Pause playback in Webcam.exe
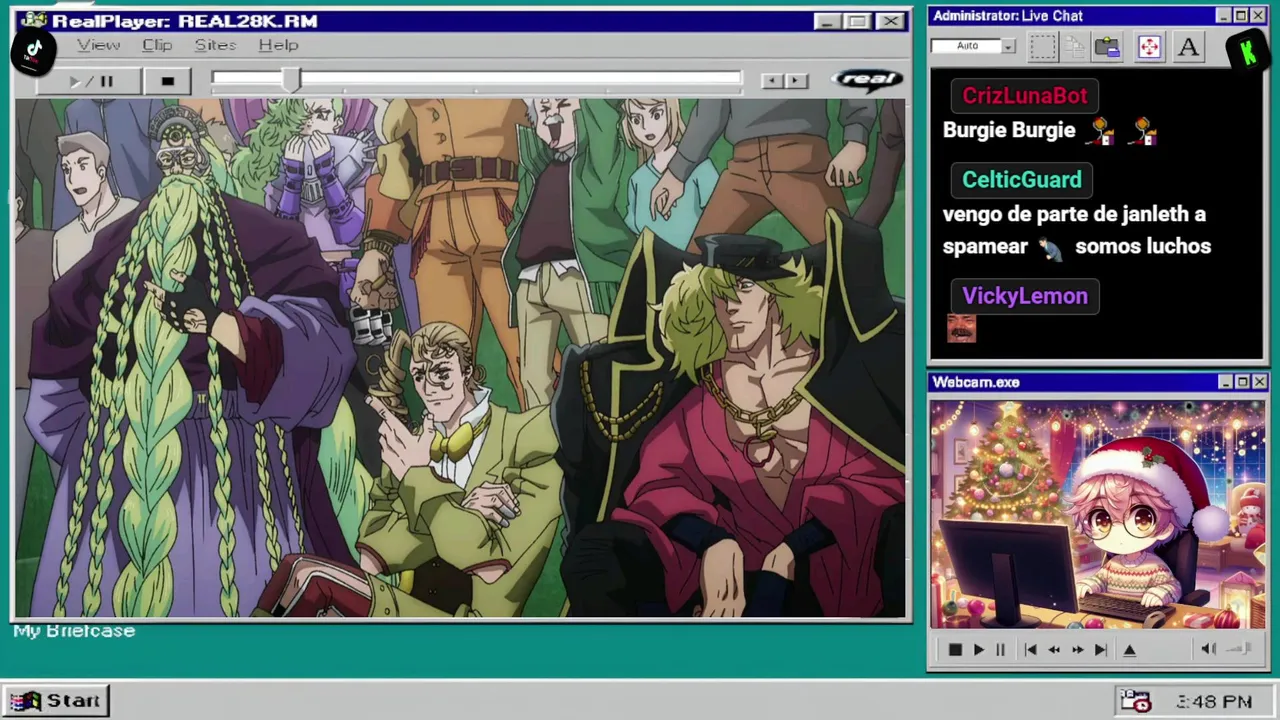 pos(1000,650)
